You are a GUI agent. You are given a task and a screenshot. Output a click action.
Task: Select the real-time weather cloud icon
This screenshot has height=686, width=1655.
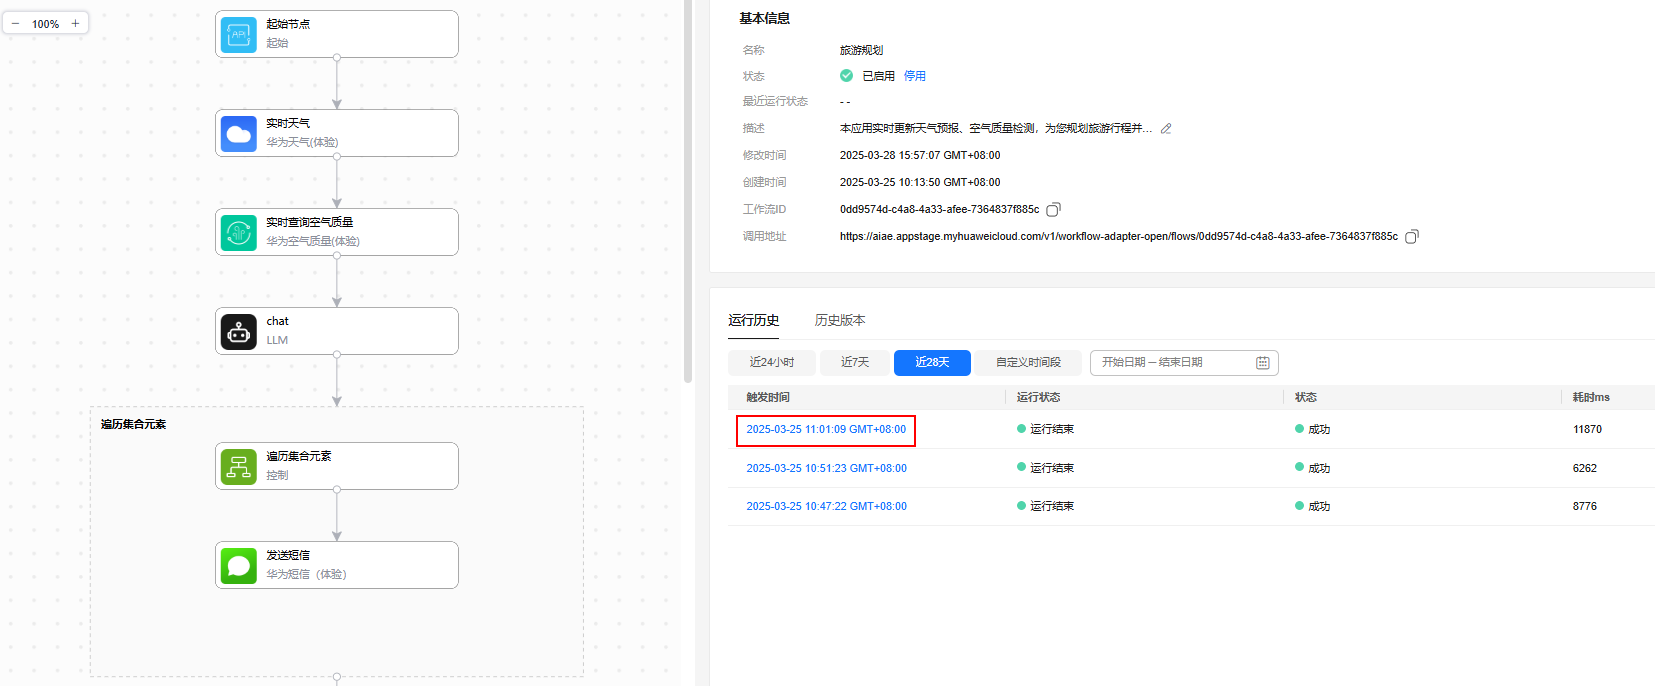(238, 133)
